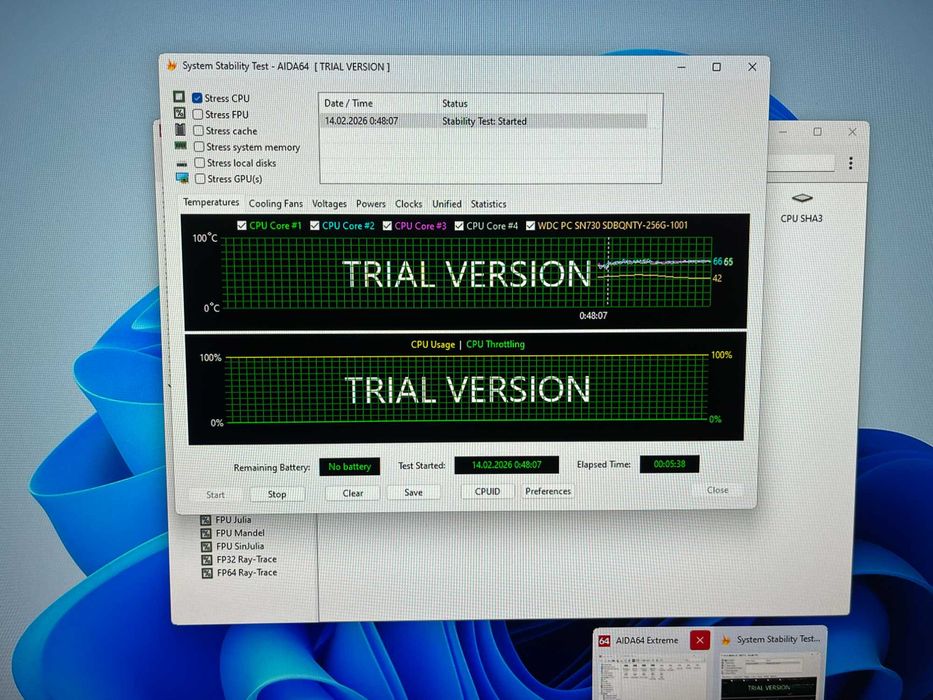Toggle WDC PC SN730 graph checkbox
The image size is (933, 700).
click(x=530, y=226)
